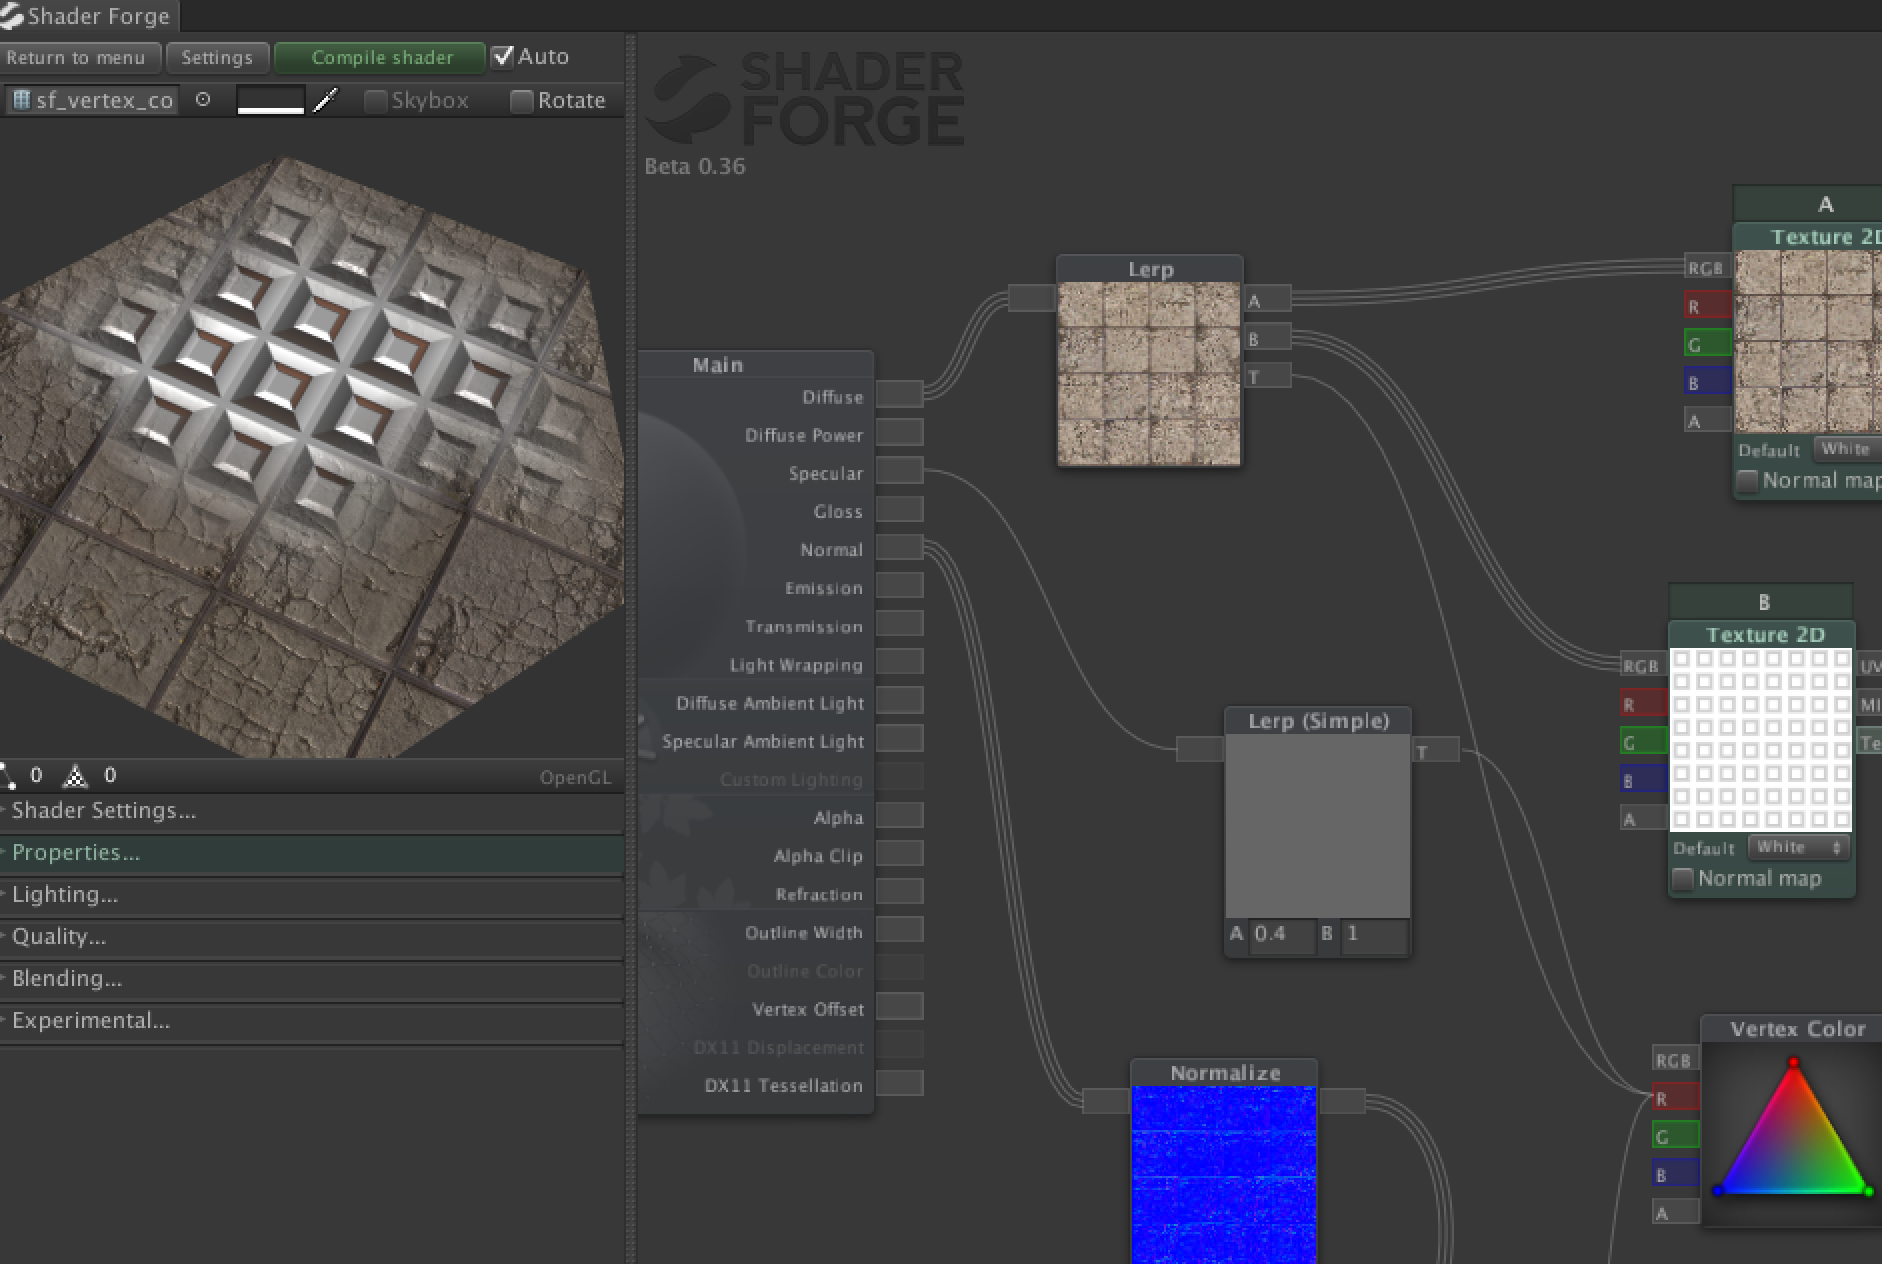The image size is (1882, 1264).
Task: Click the Diffuse input connector on Main
Action: click(900, 395)
